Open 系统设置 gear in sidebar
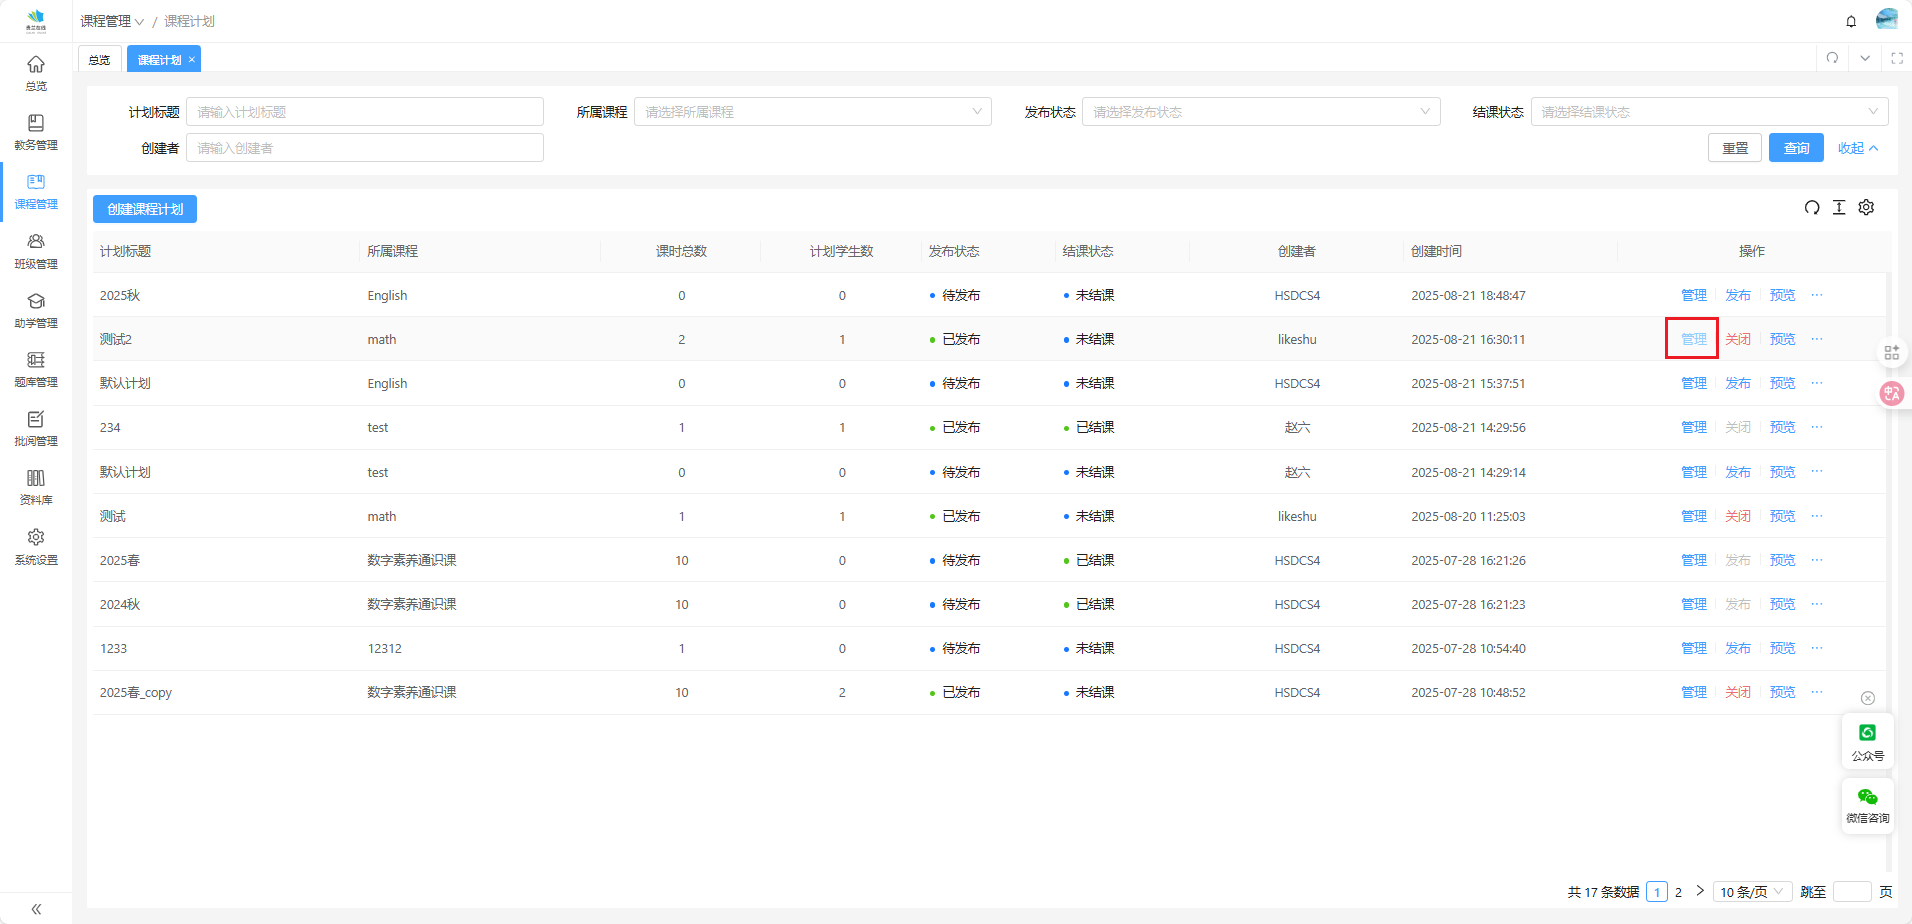1912x924 pixels. [36, 546]
